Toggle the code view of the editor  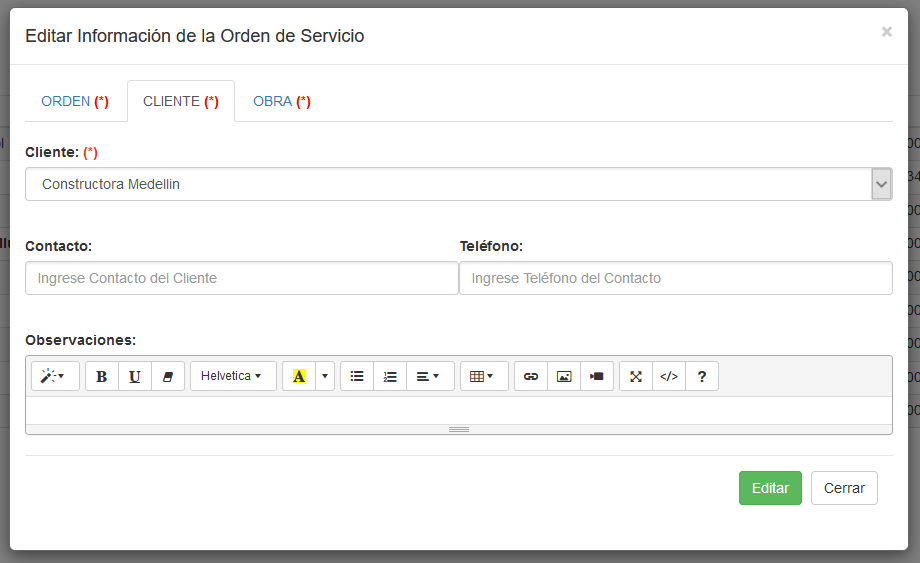(669, 377)
